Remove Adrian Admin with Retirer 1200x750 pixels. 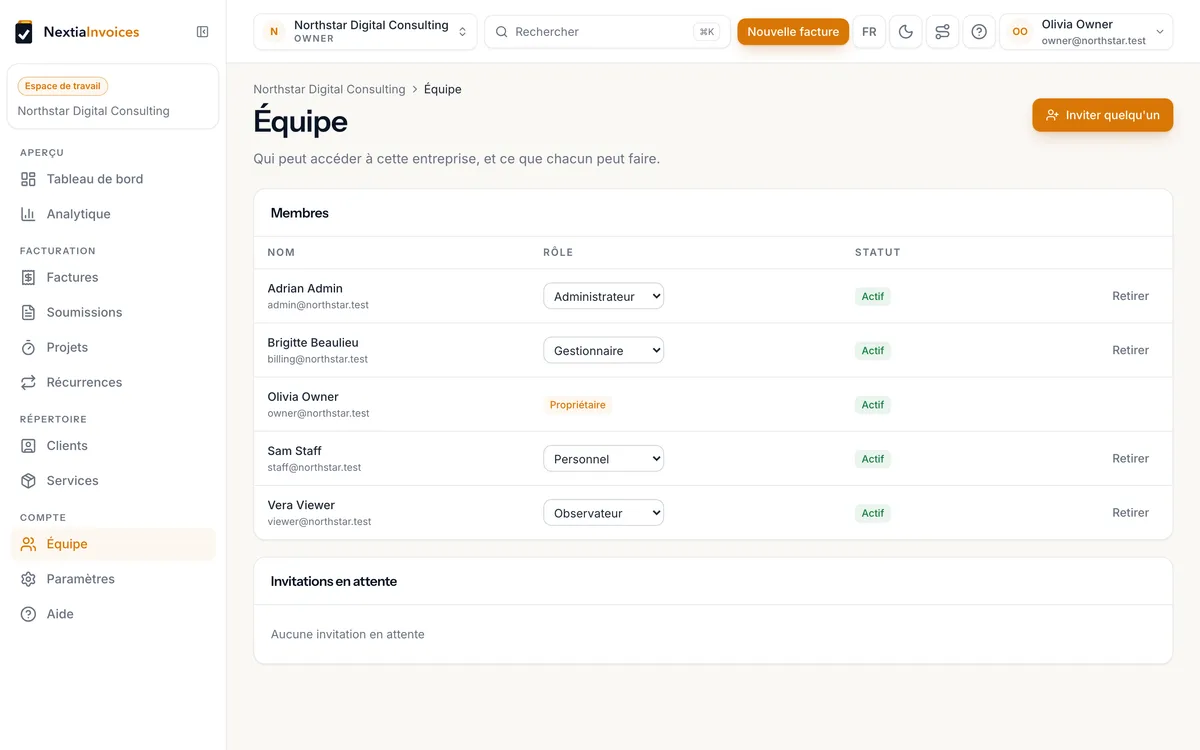(x=1130, y=296)
